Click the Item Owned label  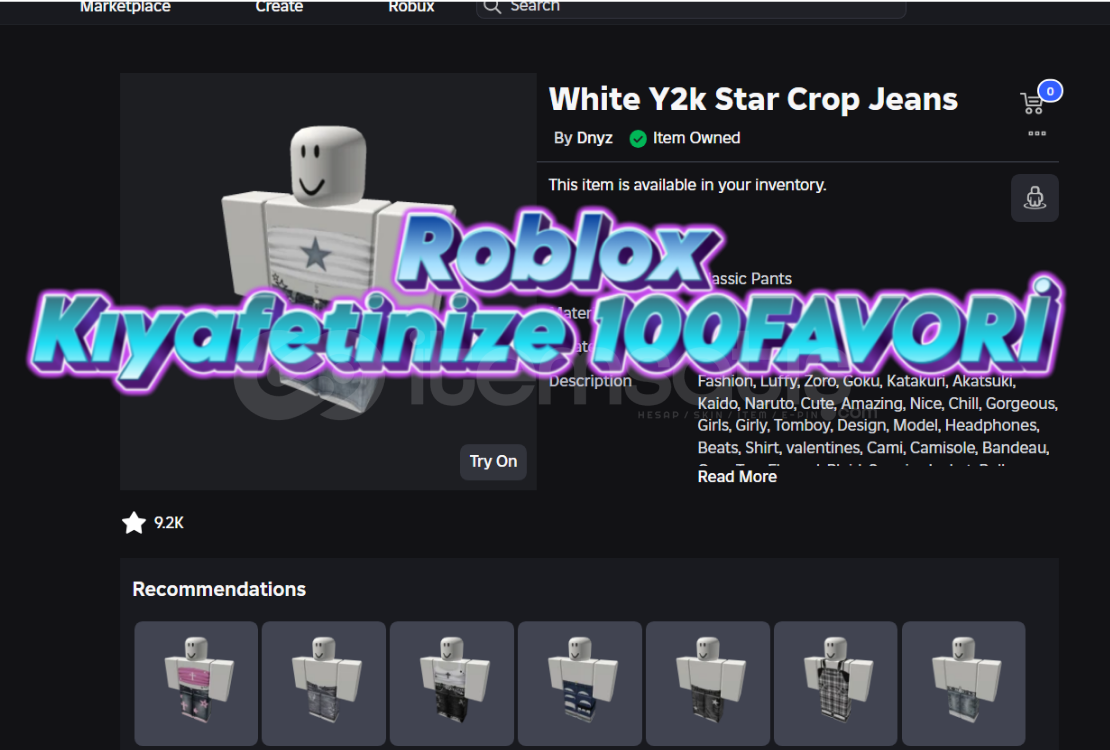pos(696,138)
